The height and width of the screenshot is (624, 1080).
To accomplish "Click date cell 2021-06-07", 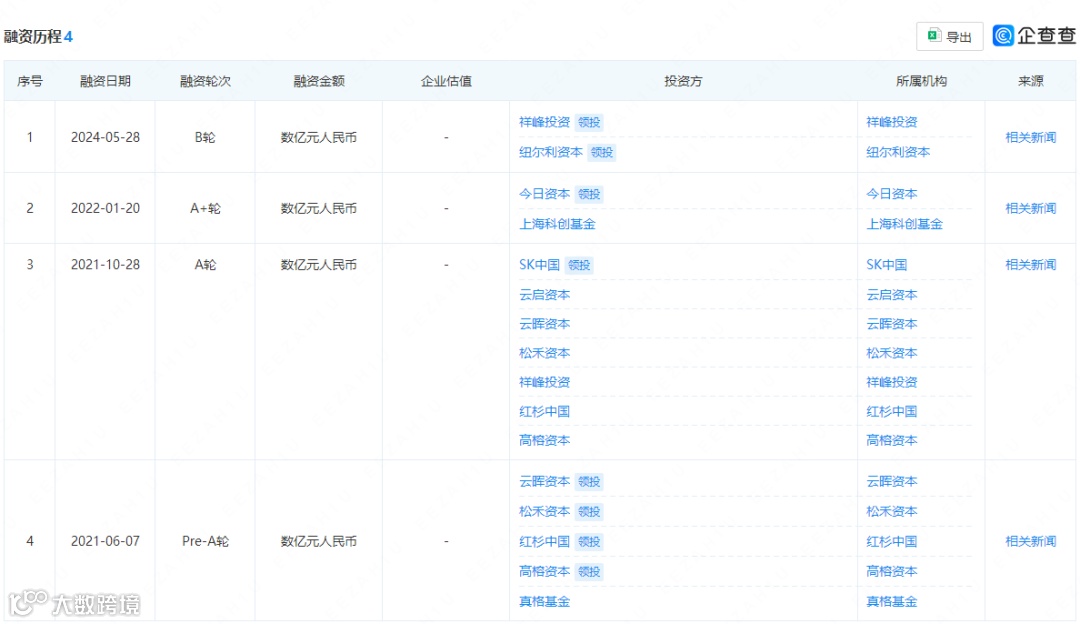I will [x=105, y=541].
